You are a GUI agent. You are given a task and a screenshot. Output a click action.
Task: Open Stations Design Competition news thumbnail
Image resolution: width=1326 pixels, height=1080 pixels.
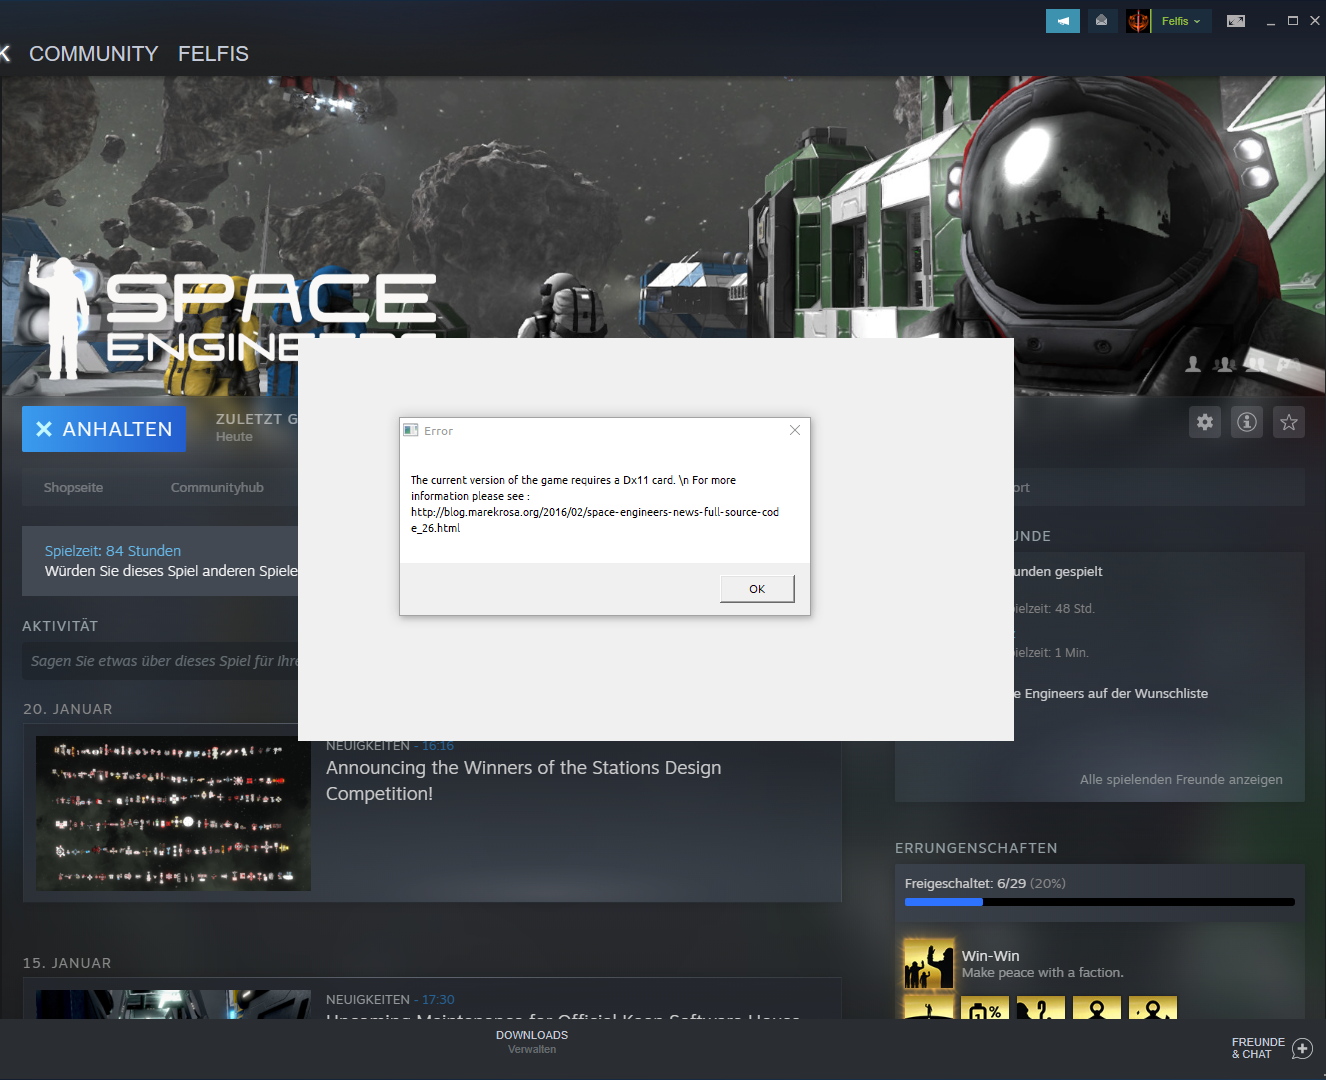173,813
